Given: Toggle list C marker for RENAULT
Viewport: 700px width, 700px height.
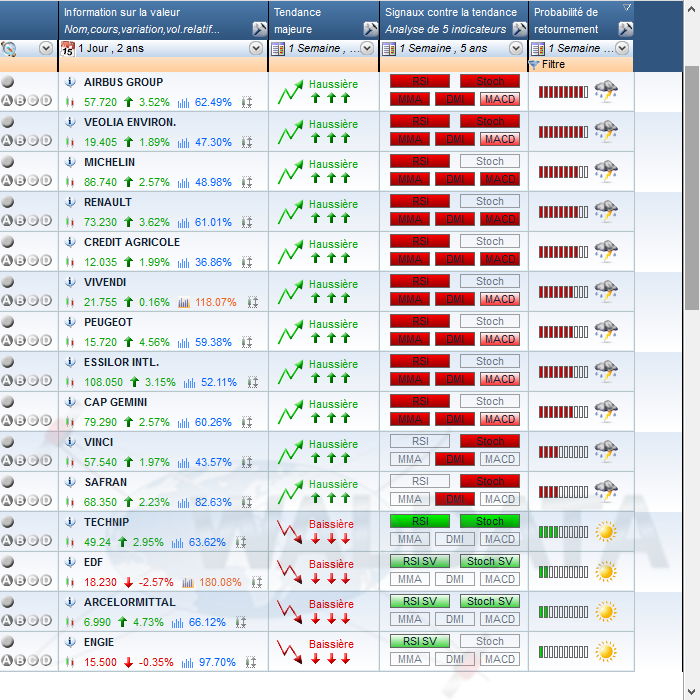Looking at the screenshot, I should tap(33, 221).
